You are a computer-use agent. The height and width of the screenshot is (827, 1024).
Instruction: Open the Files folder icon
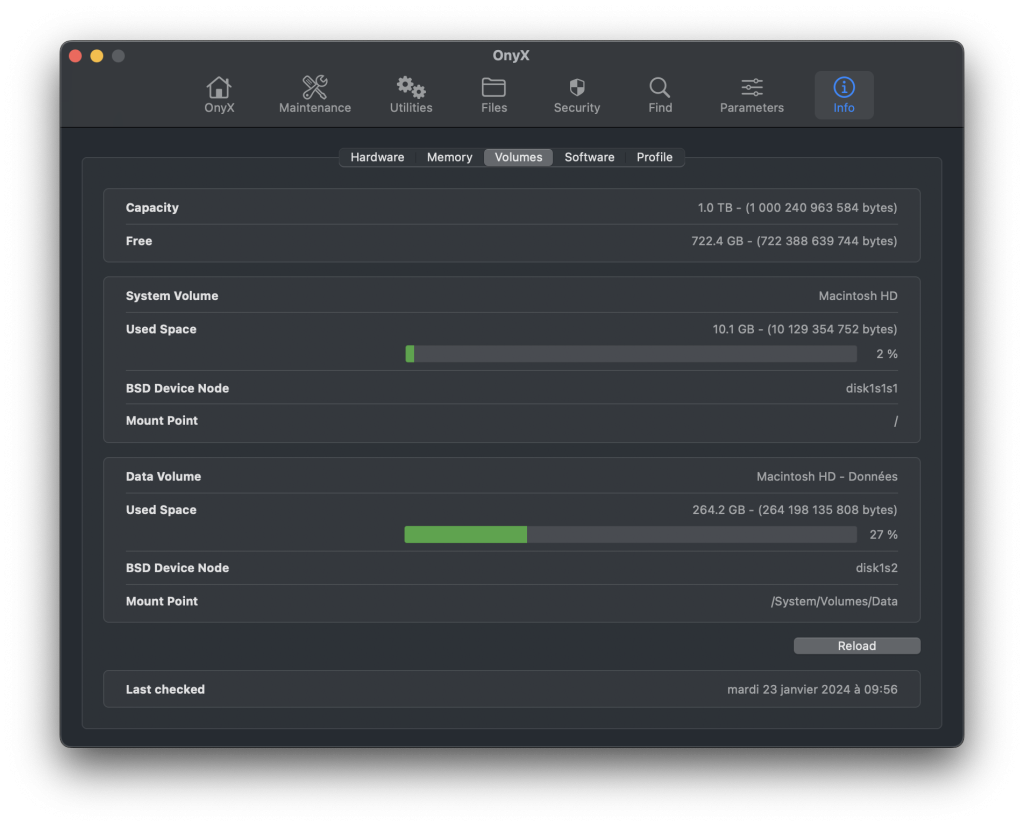coord(494,95)
